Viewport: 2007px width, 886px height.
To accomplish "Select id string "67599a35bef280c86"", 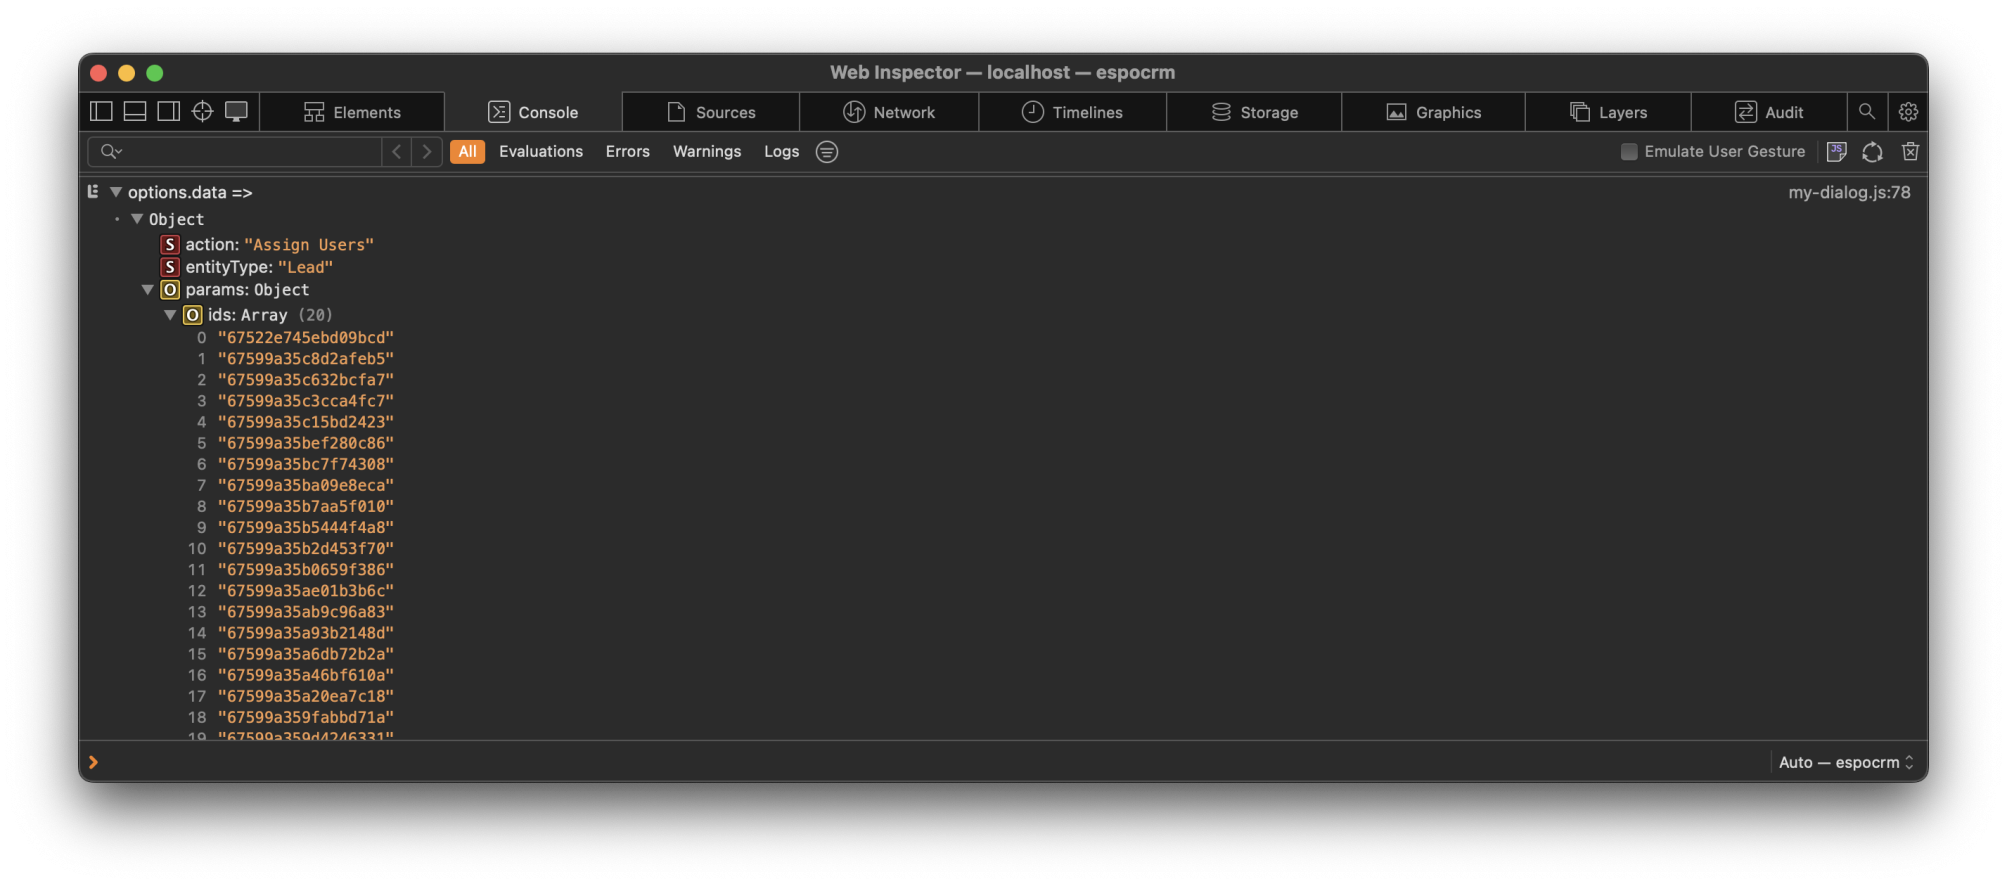I will click(x=306, y=443).
